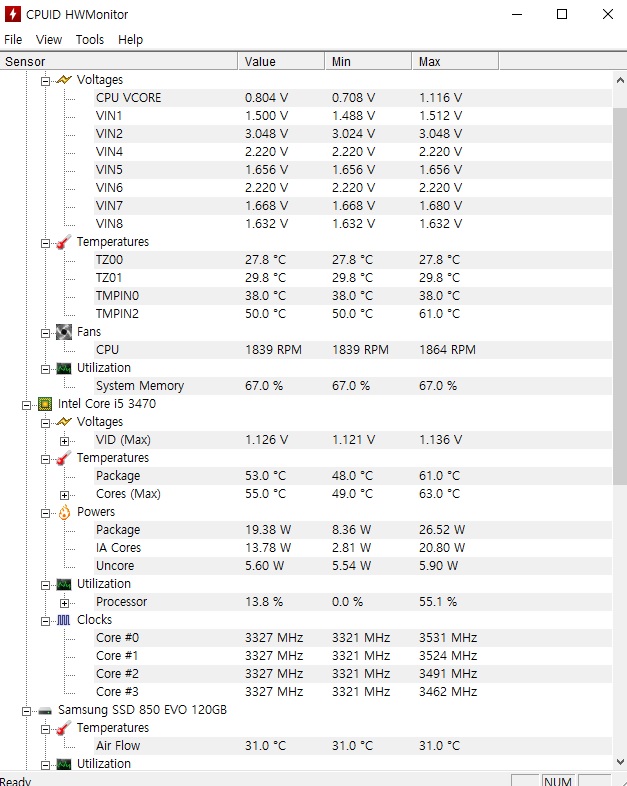Click the Voltages lightning icon under motherboard
627x786 pixels.
(x=64, y=79)
